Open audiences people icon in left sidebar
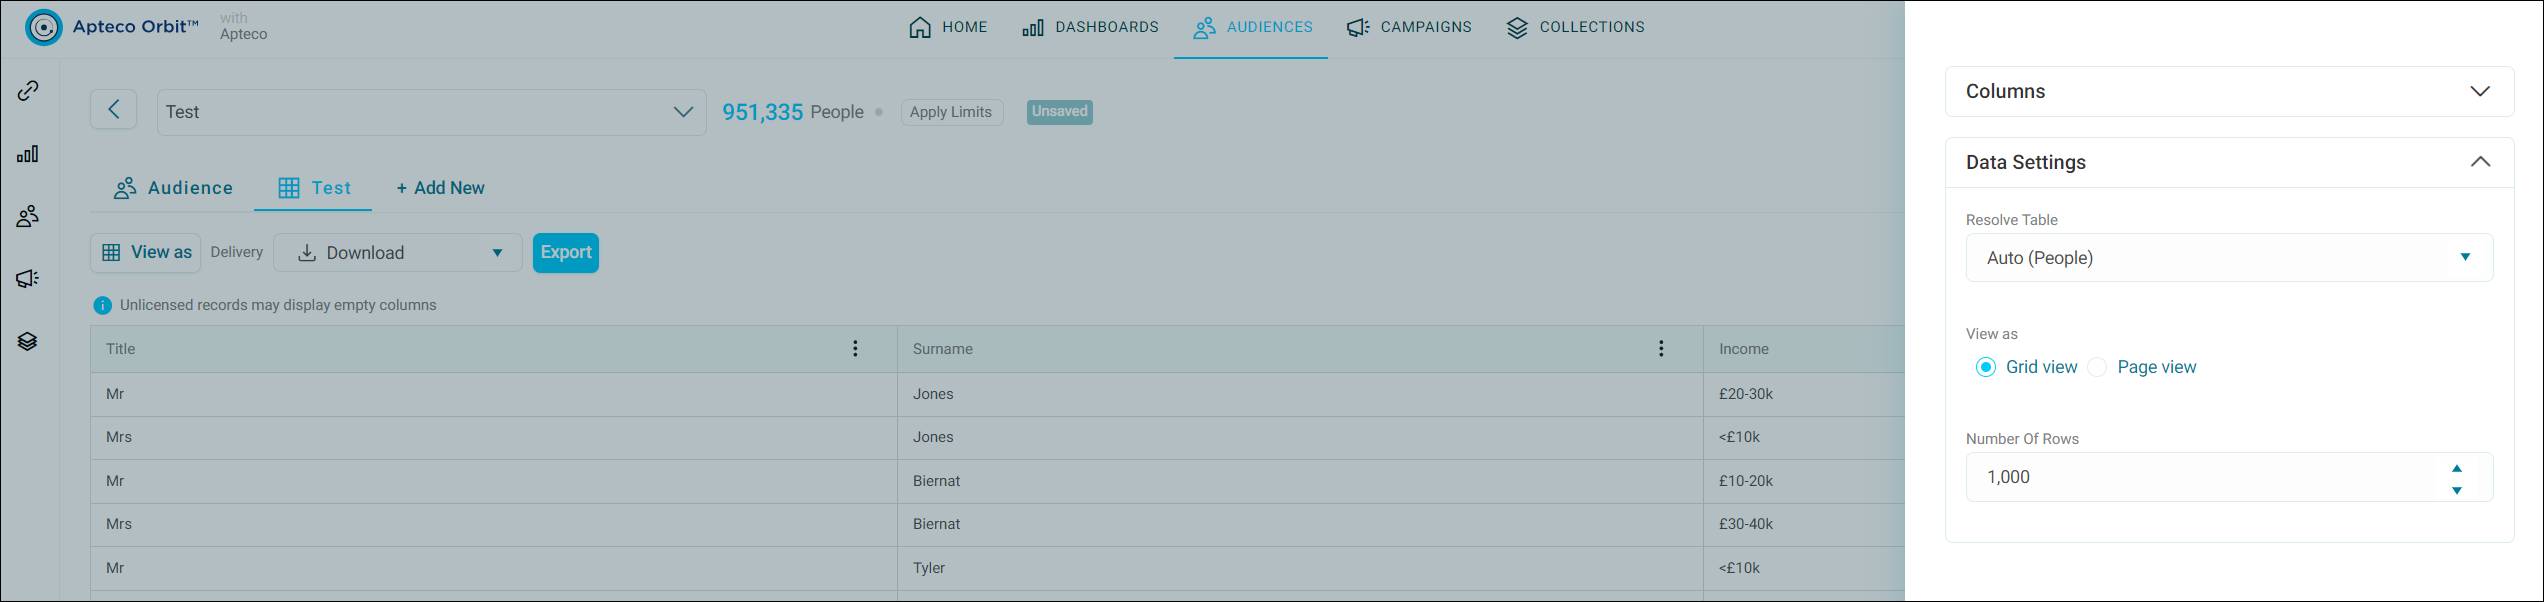2544x602 pixels. tap(28, 216)
